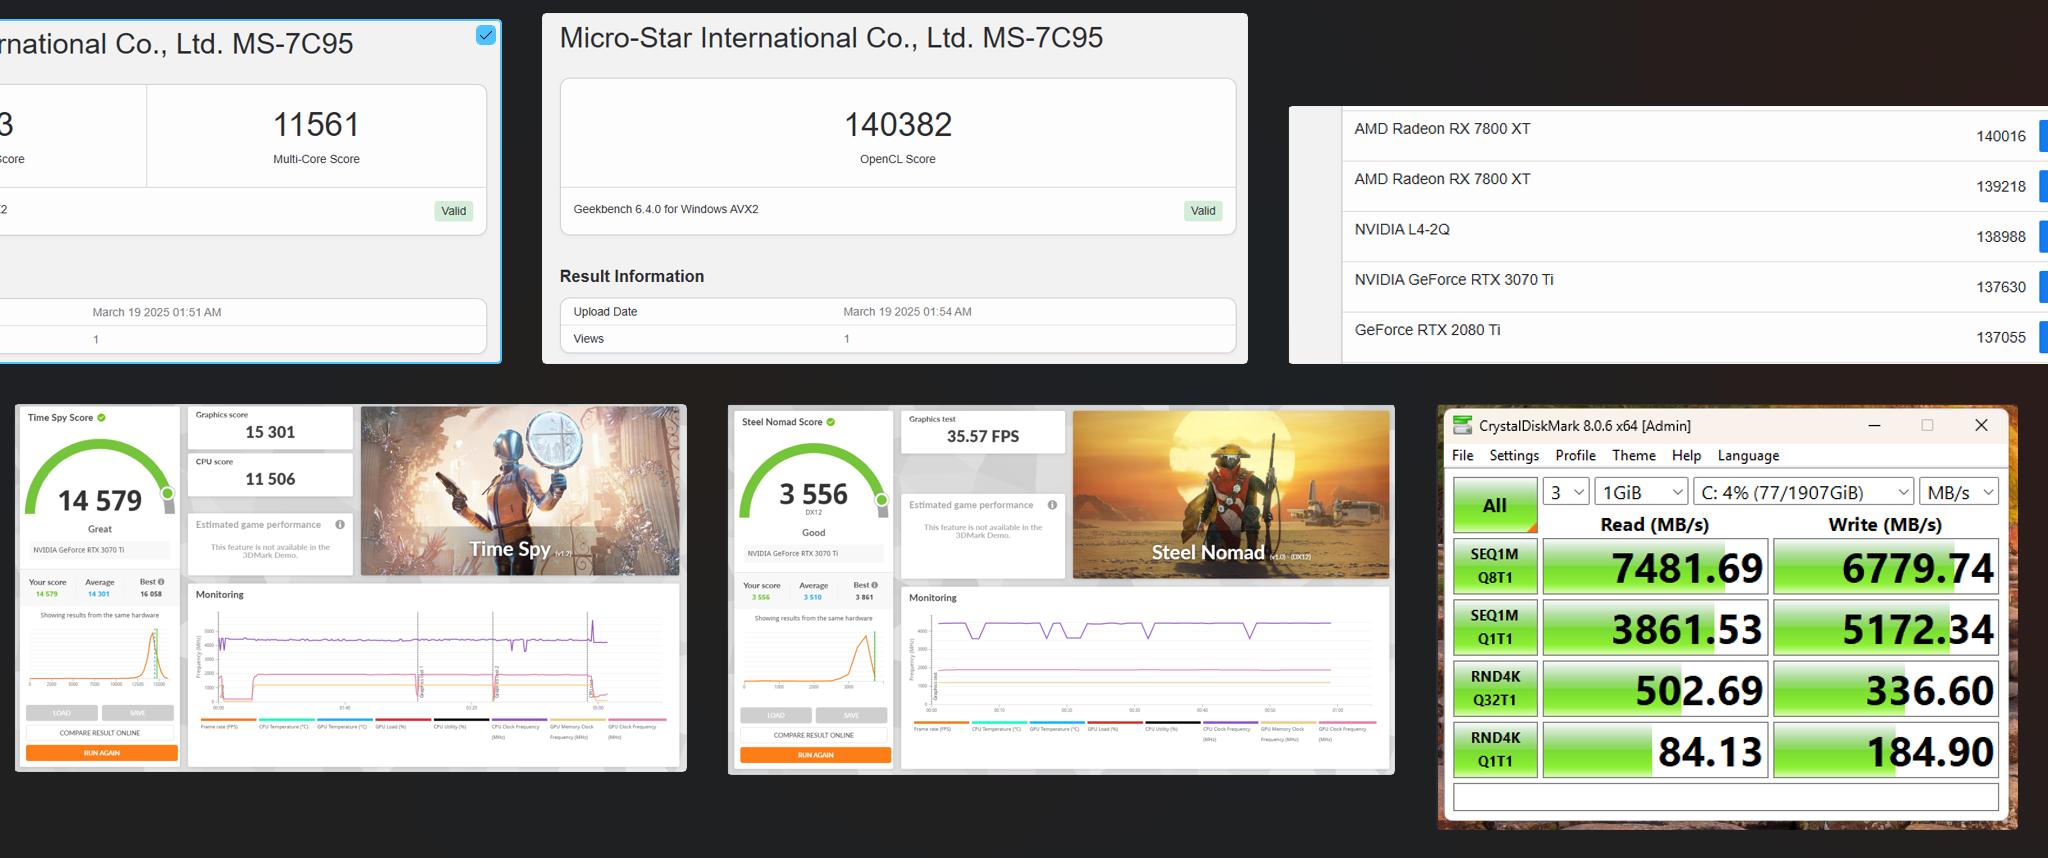Screen dimensions: 2048x858
Task: Click the info icon next to Best in Steel Nomad
Action: [874, 585]
